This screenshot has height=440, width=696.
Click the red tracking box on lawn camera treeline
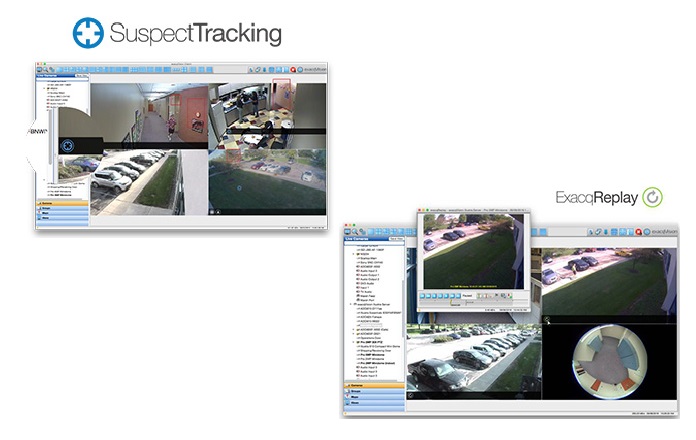pyautogui.click(x=233, y=156)
